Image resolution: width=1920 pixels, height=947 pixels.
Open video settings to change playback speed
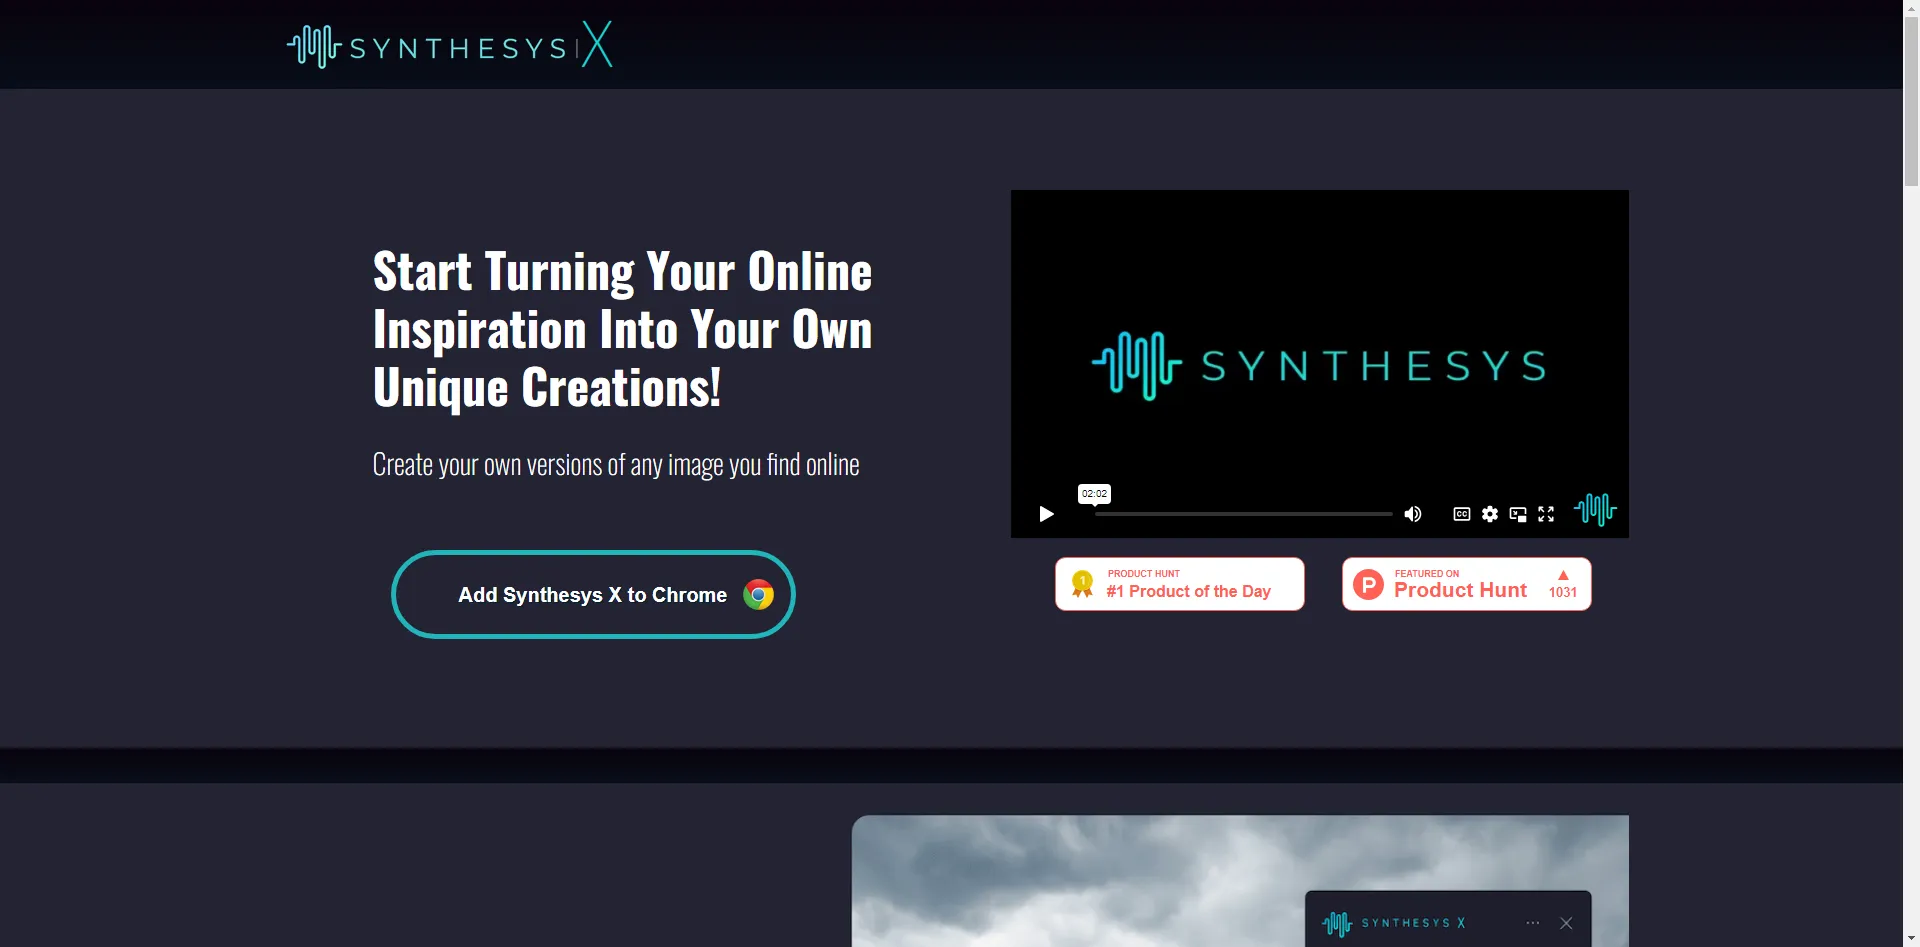point(1489,513)
